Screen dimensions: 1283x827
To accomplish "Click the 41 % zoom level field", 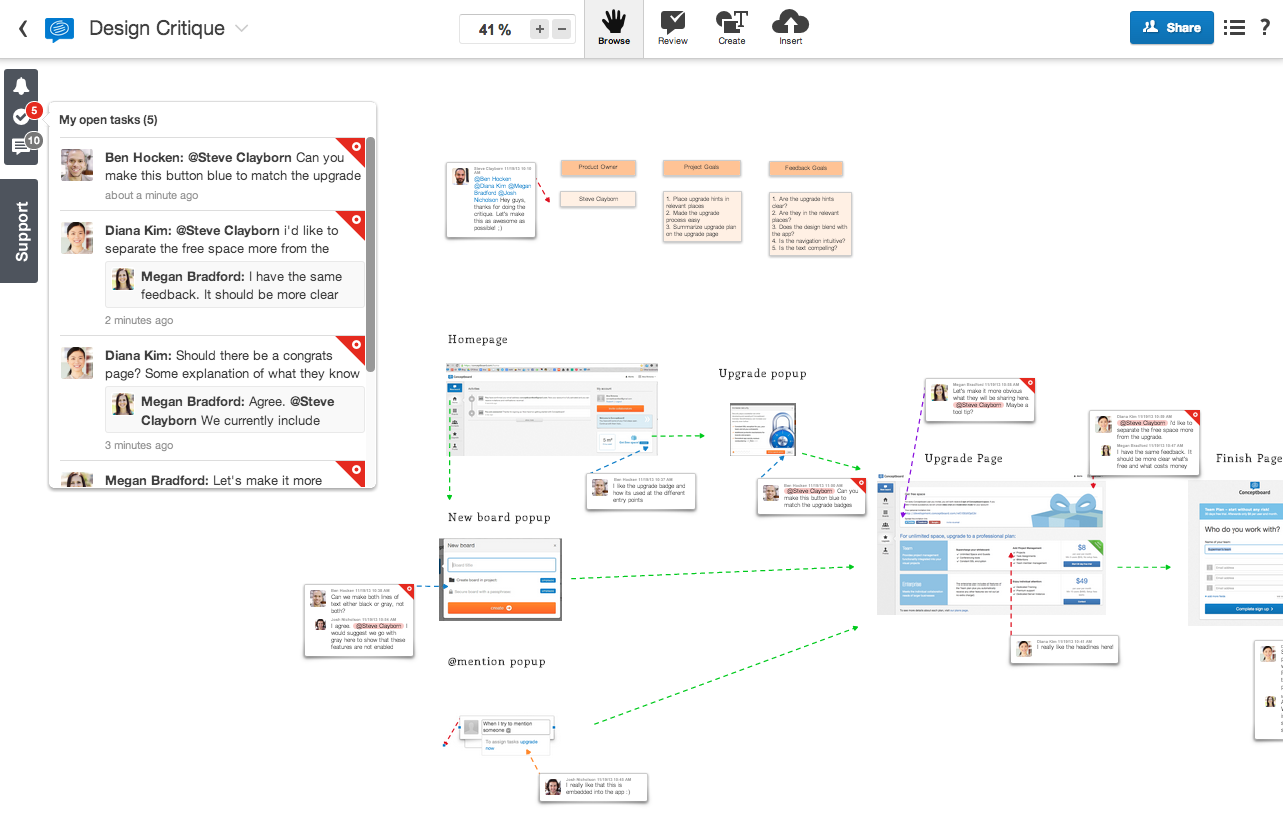I will (494, 29).
